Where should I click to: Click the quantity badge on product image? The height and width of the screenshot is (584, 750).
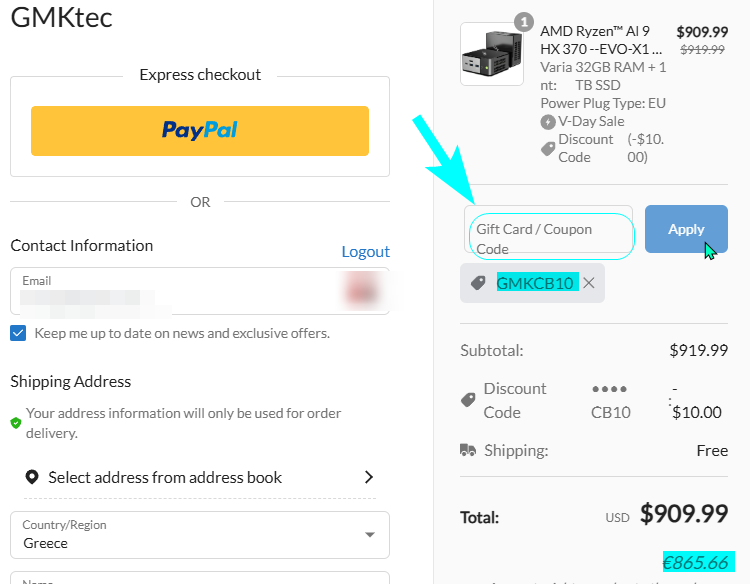tap(524, 22)
